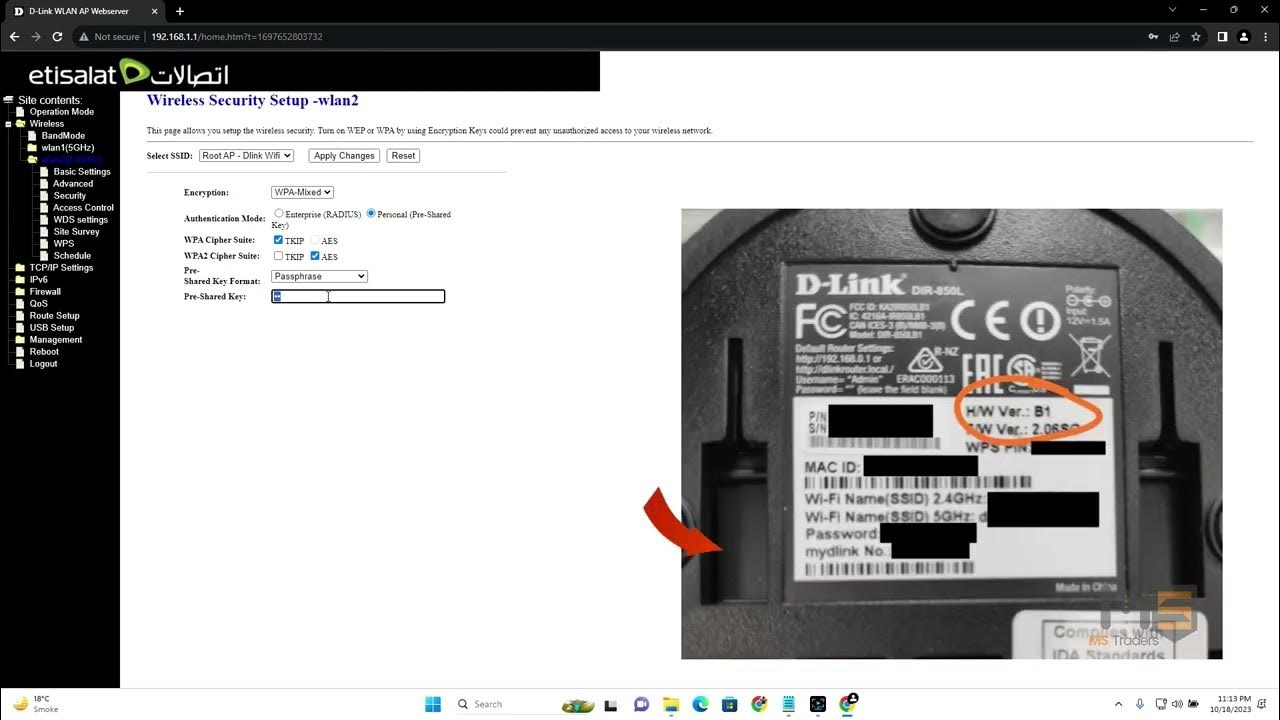Open the network tray icon
Viewport: 1280px width, 720px height.
1161,704
